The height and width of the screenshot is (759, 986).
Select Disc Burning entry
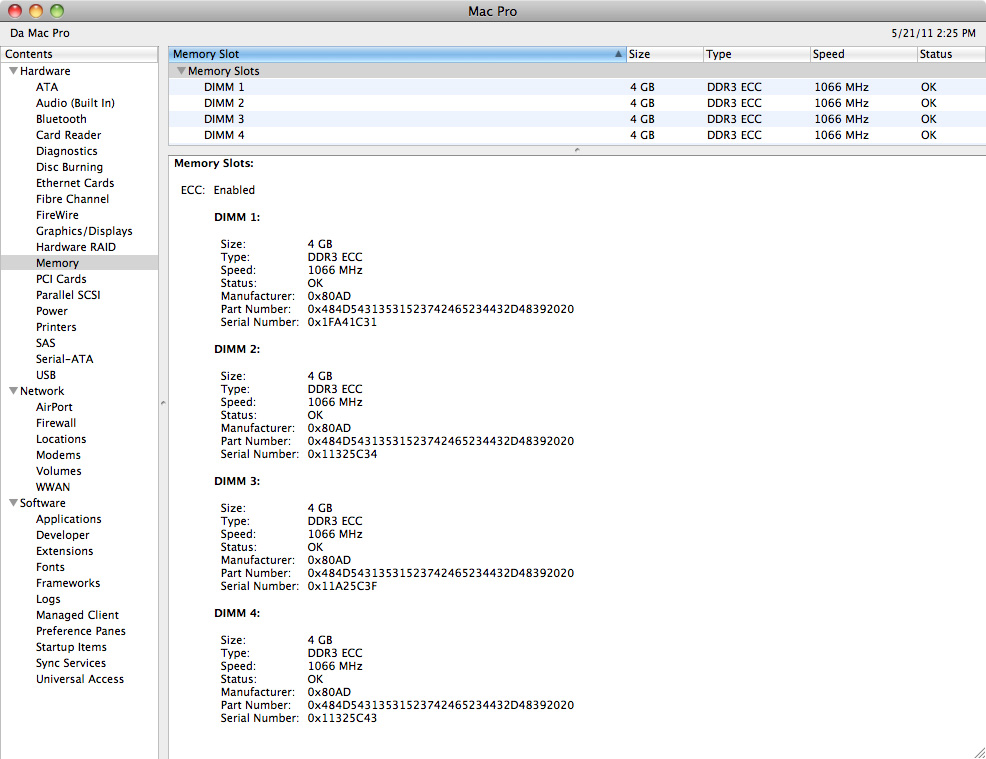(69, 167)
